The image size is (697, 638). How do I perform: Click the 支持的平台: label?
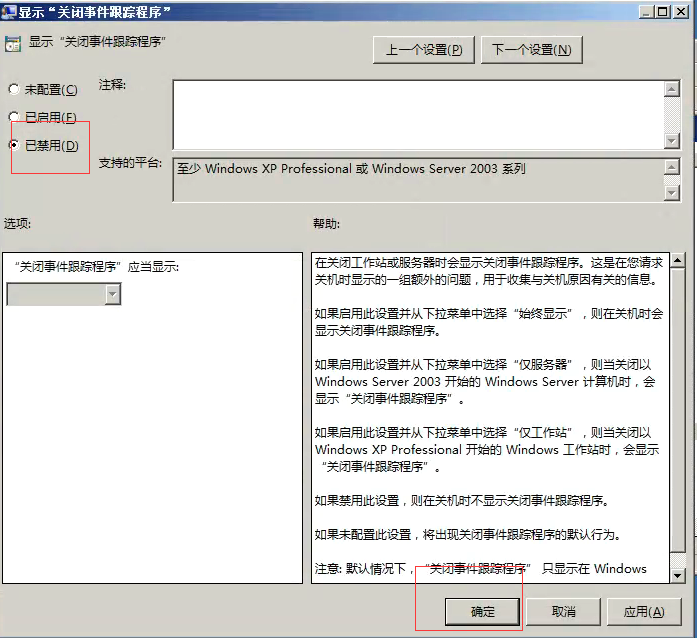[130, 163]
